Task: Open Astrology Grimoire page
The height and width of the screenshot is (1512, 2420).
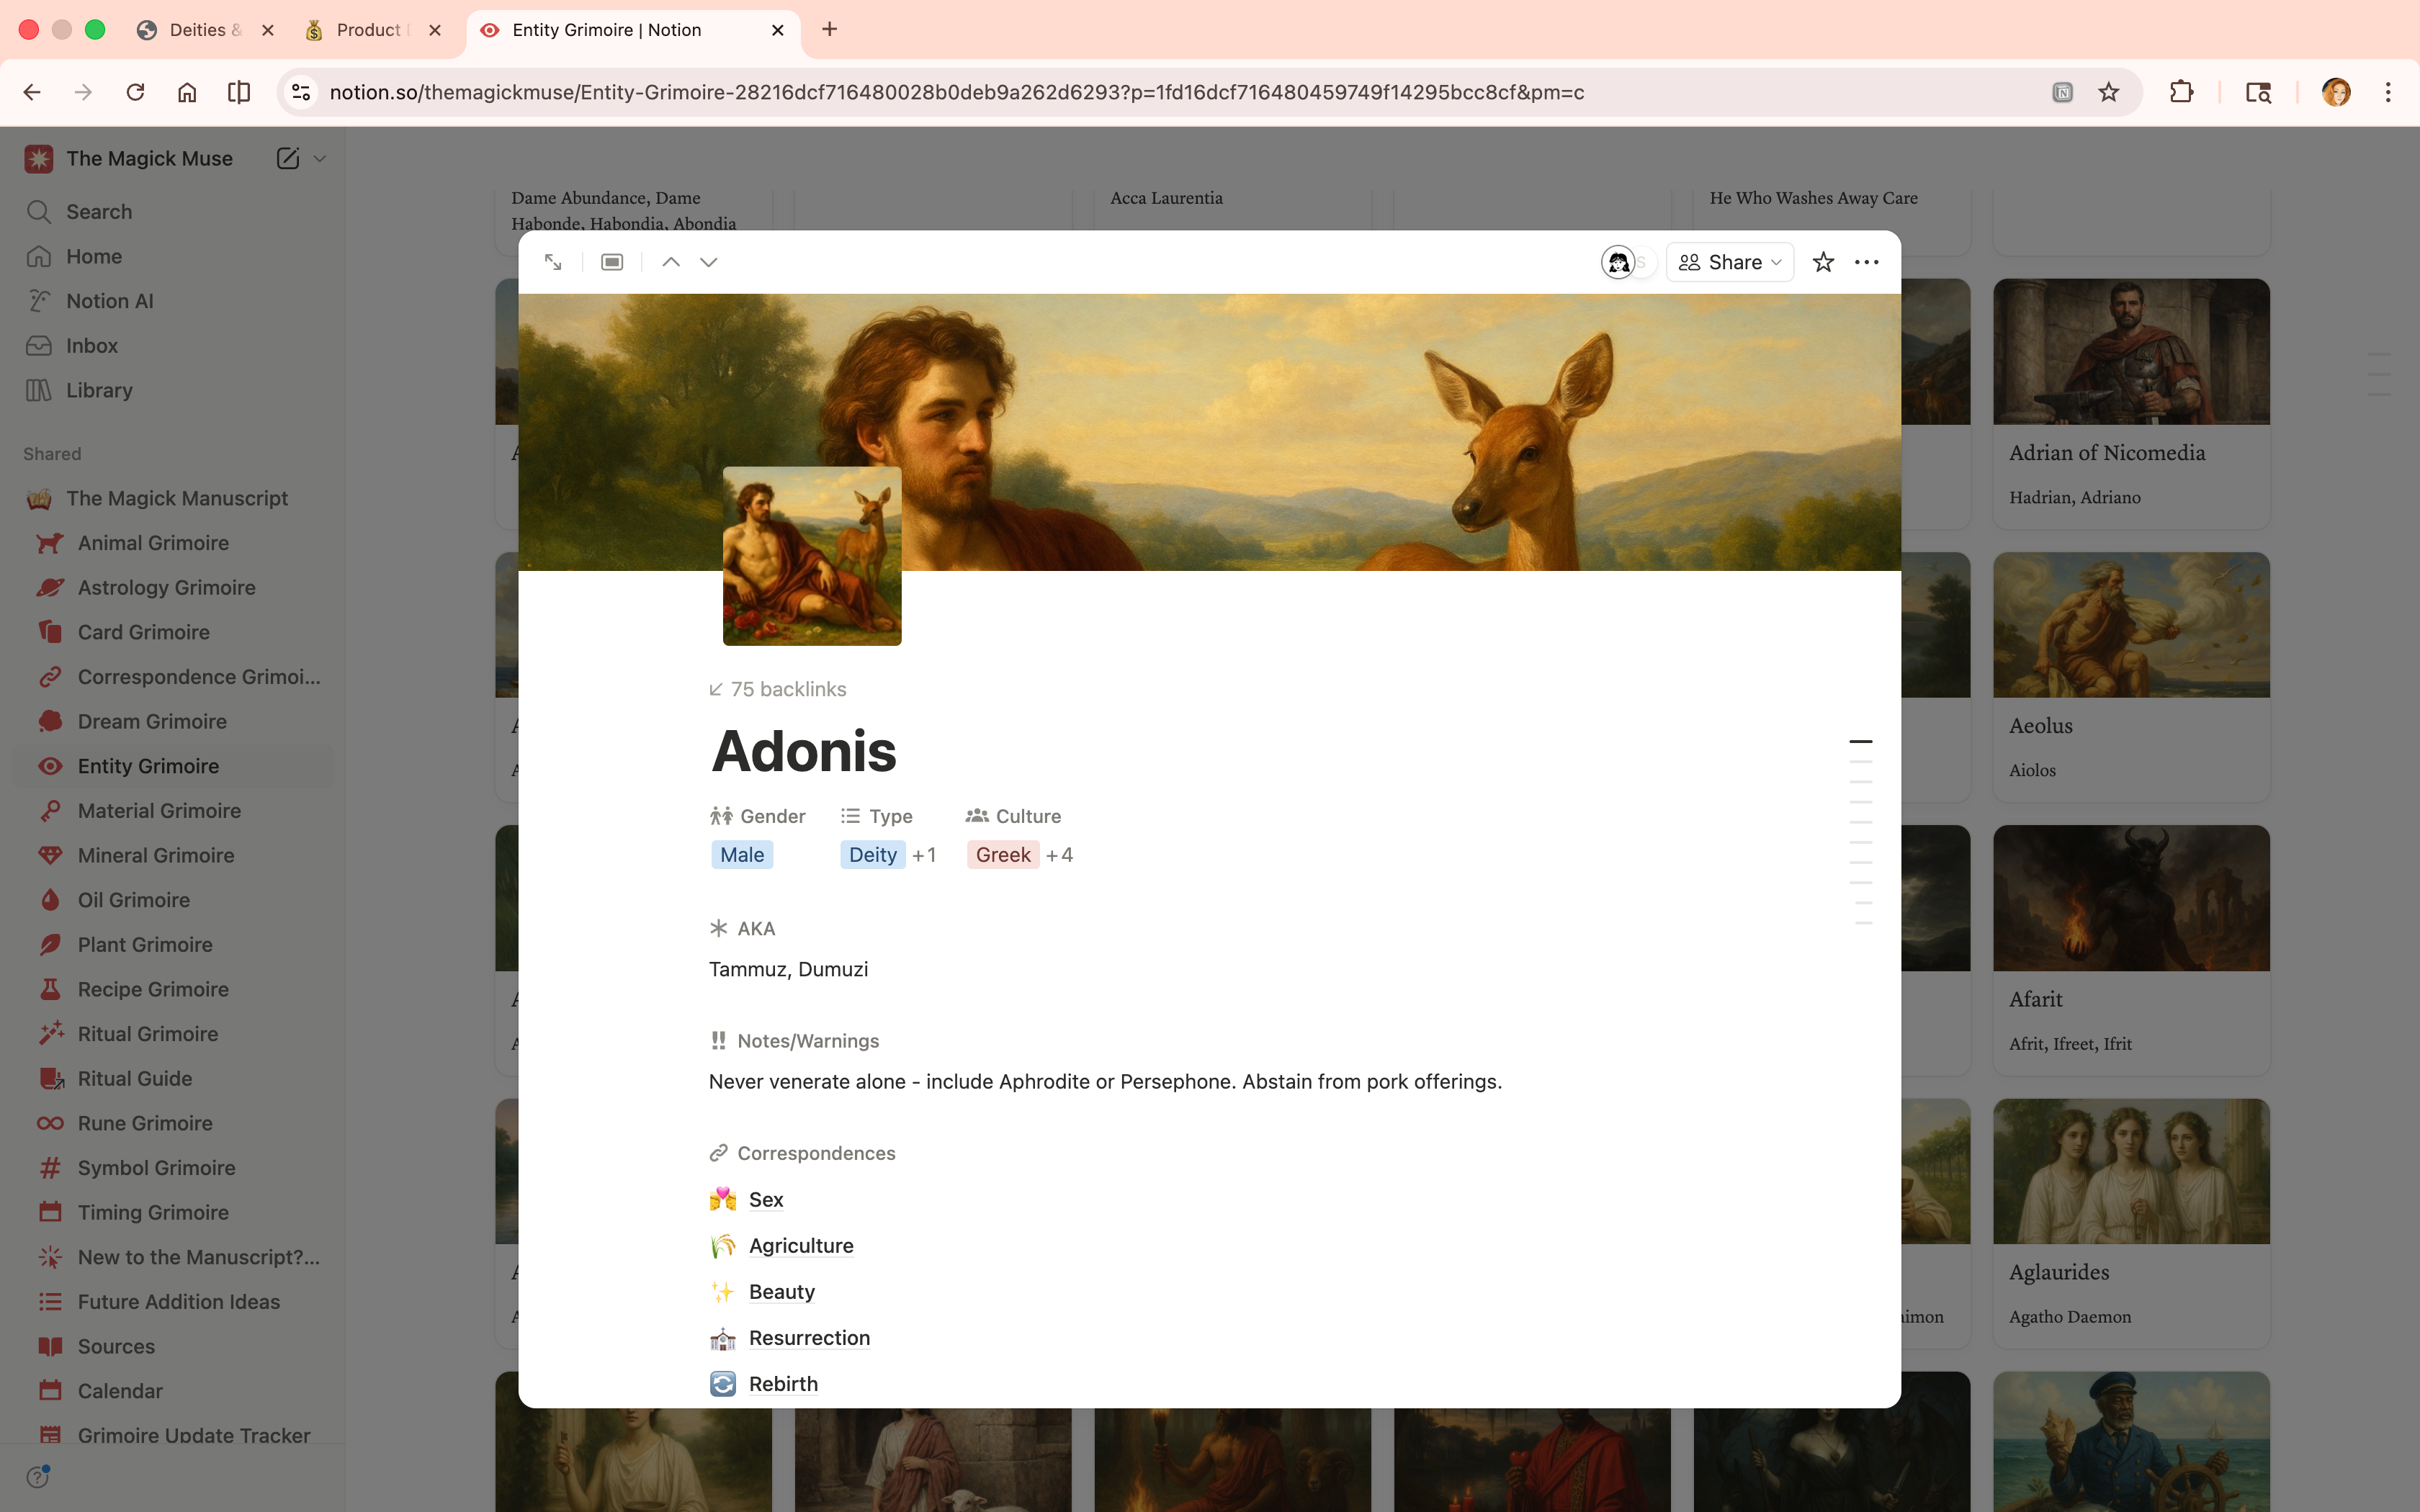Action: (x=174, y=588)
